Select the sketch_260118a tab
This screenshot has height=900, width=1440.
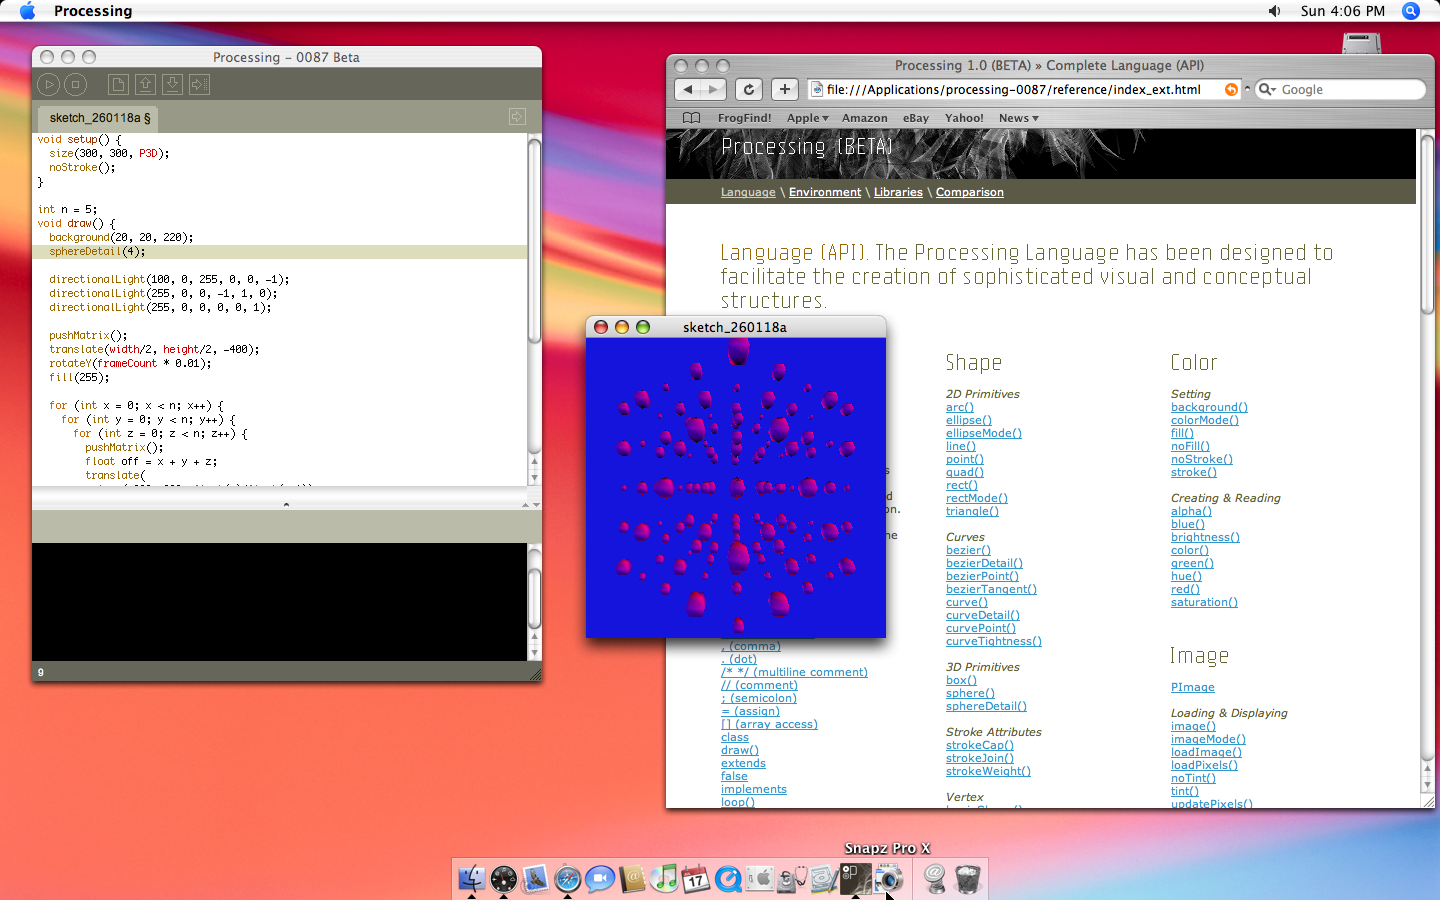coord(99,118)
